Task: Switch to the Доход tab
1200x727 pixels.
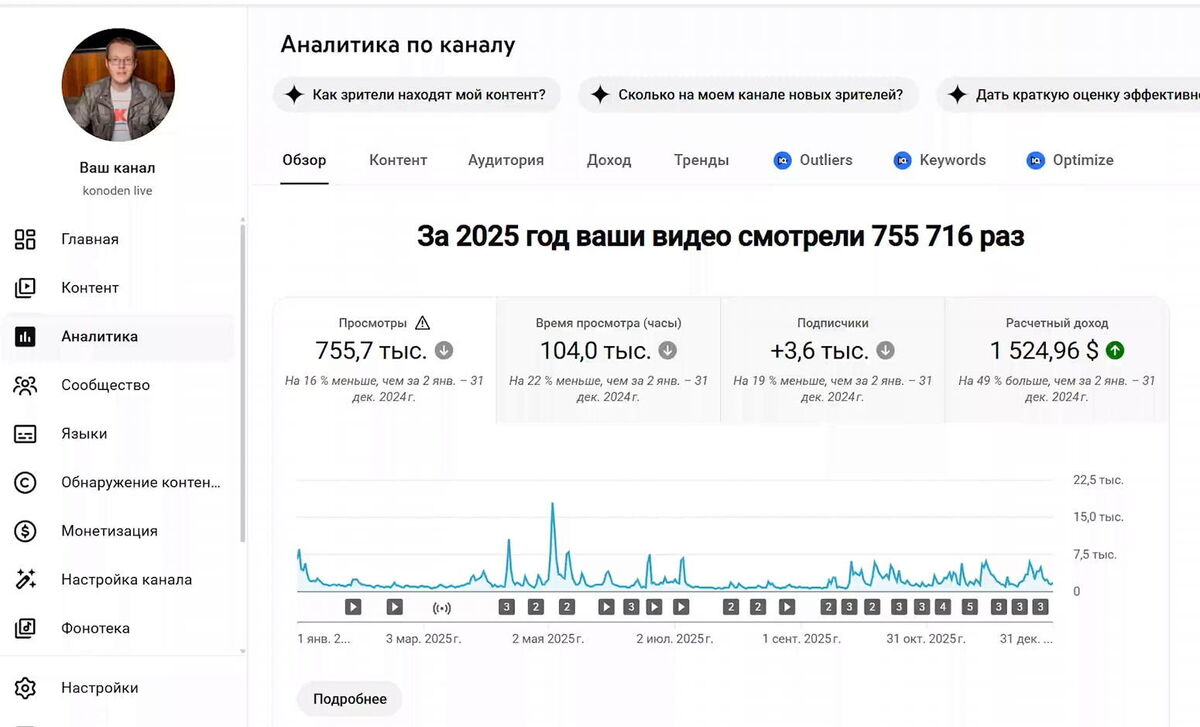Action: tap(609, 160)
